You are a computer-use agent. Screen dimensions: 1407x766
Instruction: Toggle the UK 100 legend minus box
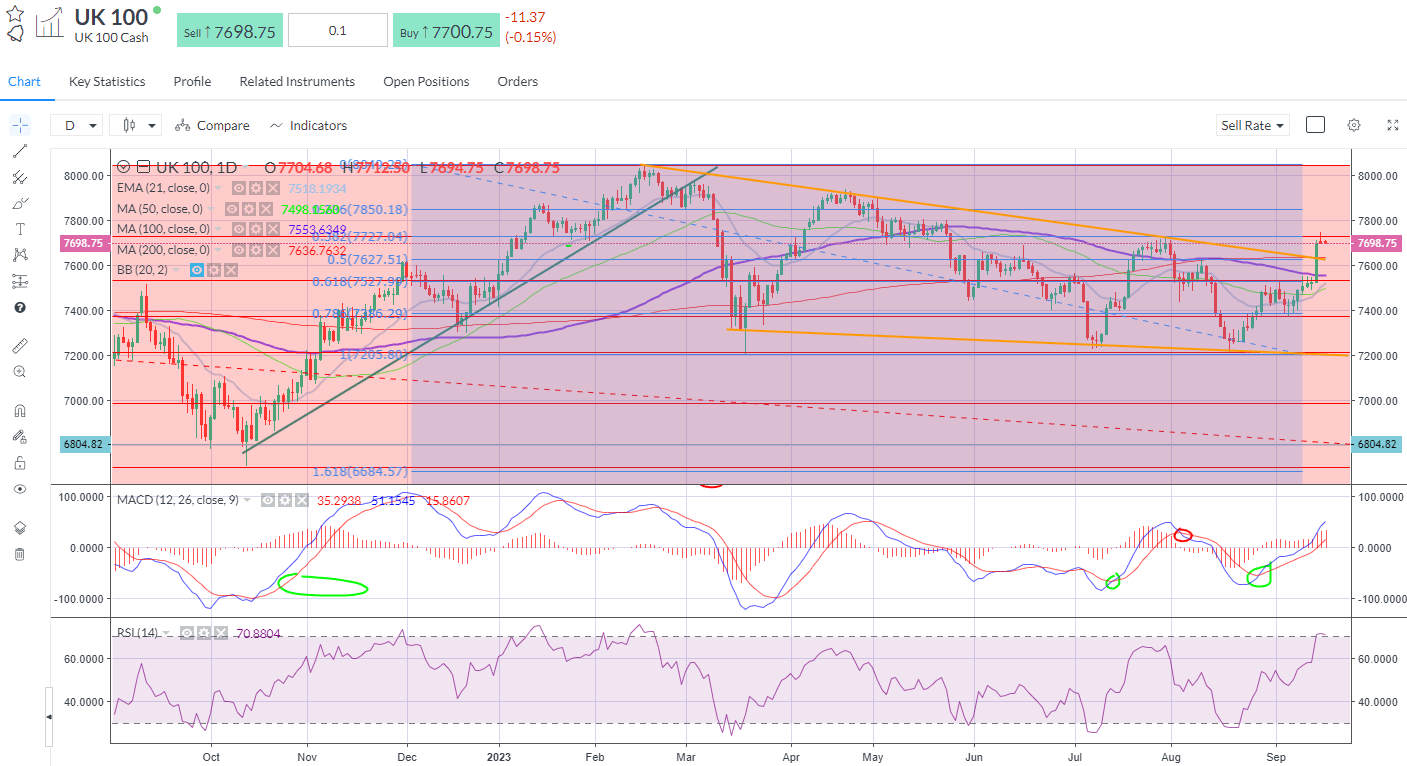[x=143, y=167]
